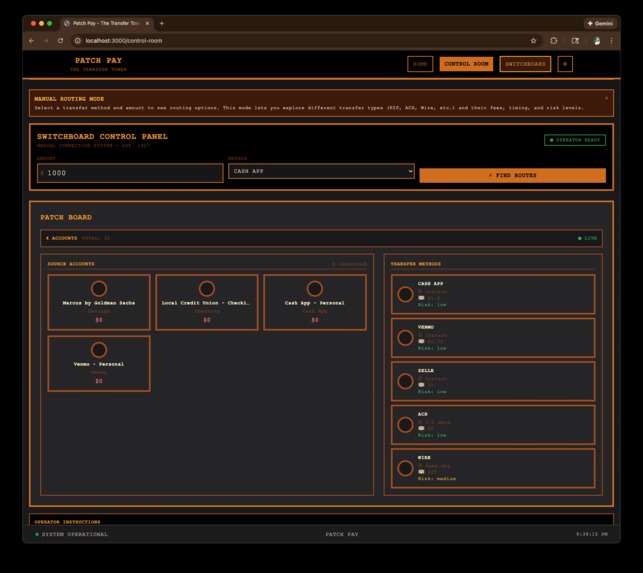Click the Cash App timing clock icon

point(420,292)
